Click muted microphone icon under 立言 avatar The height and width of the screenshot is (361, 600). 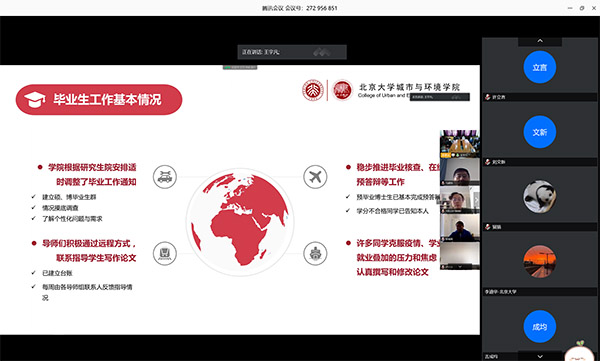[x=488, y=97]
